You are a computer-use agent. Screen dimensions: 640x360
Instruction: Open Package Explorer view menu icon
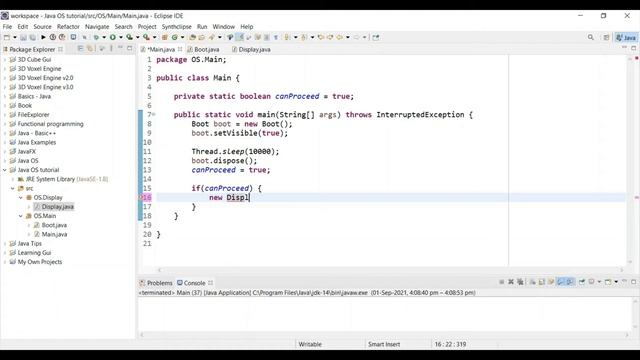[x=111, y=49]
